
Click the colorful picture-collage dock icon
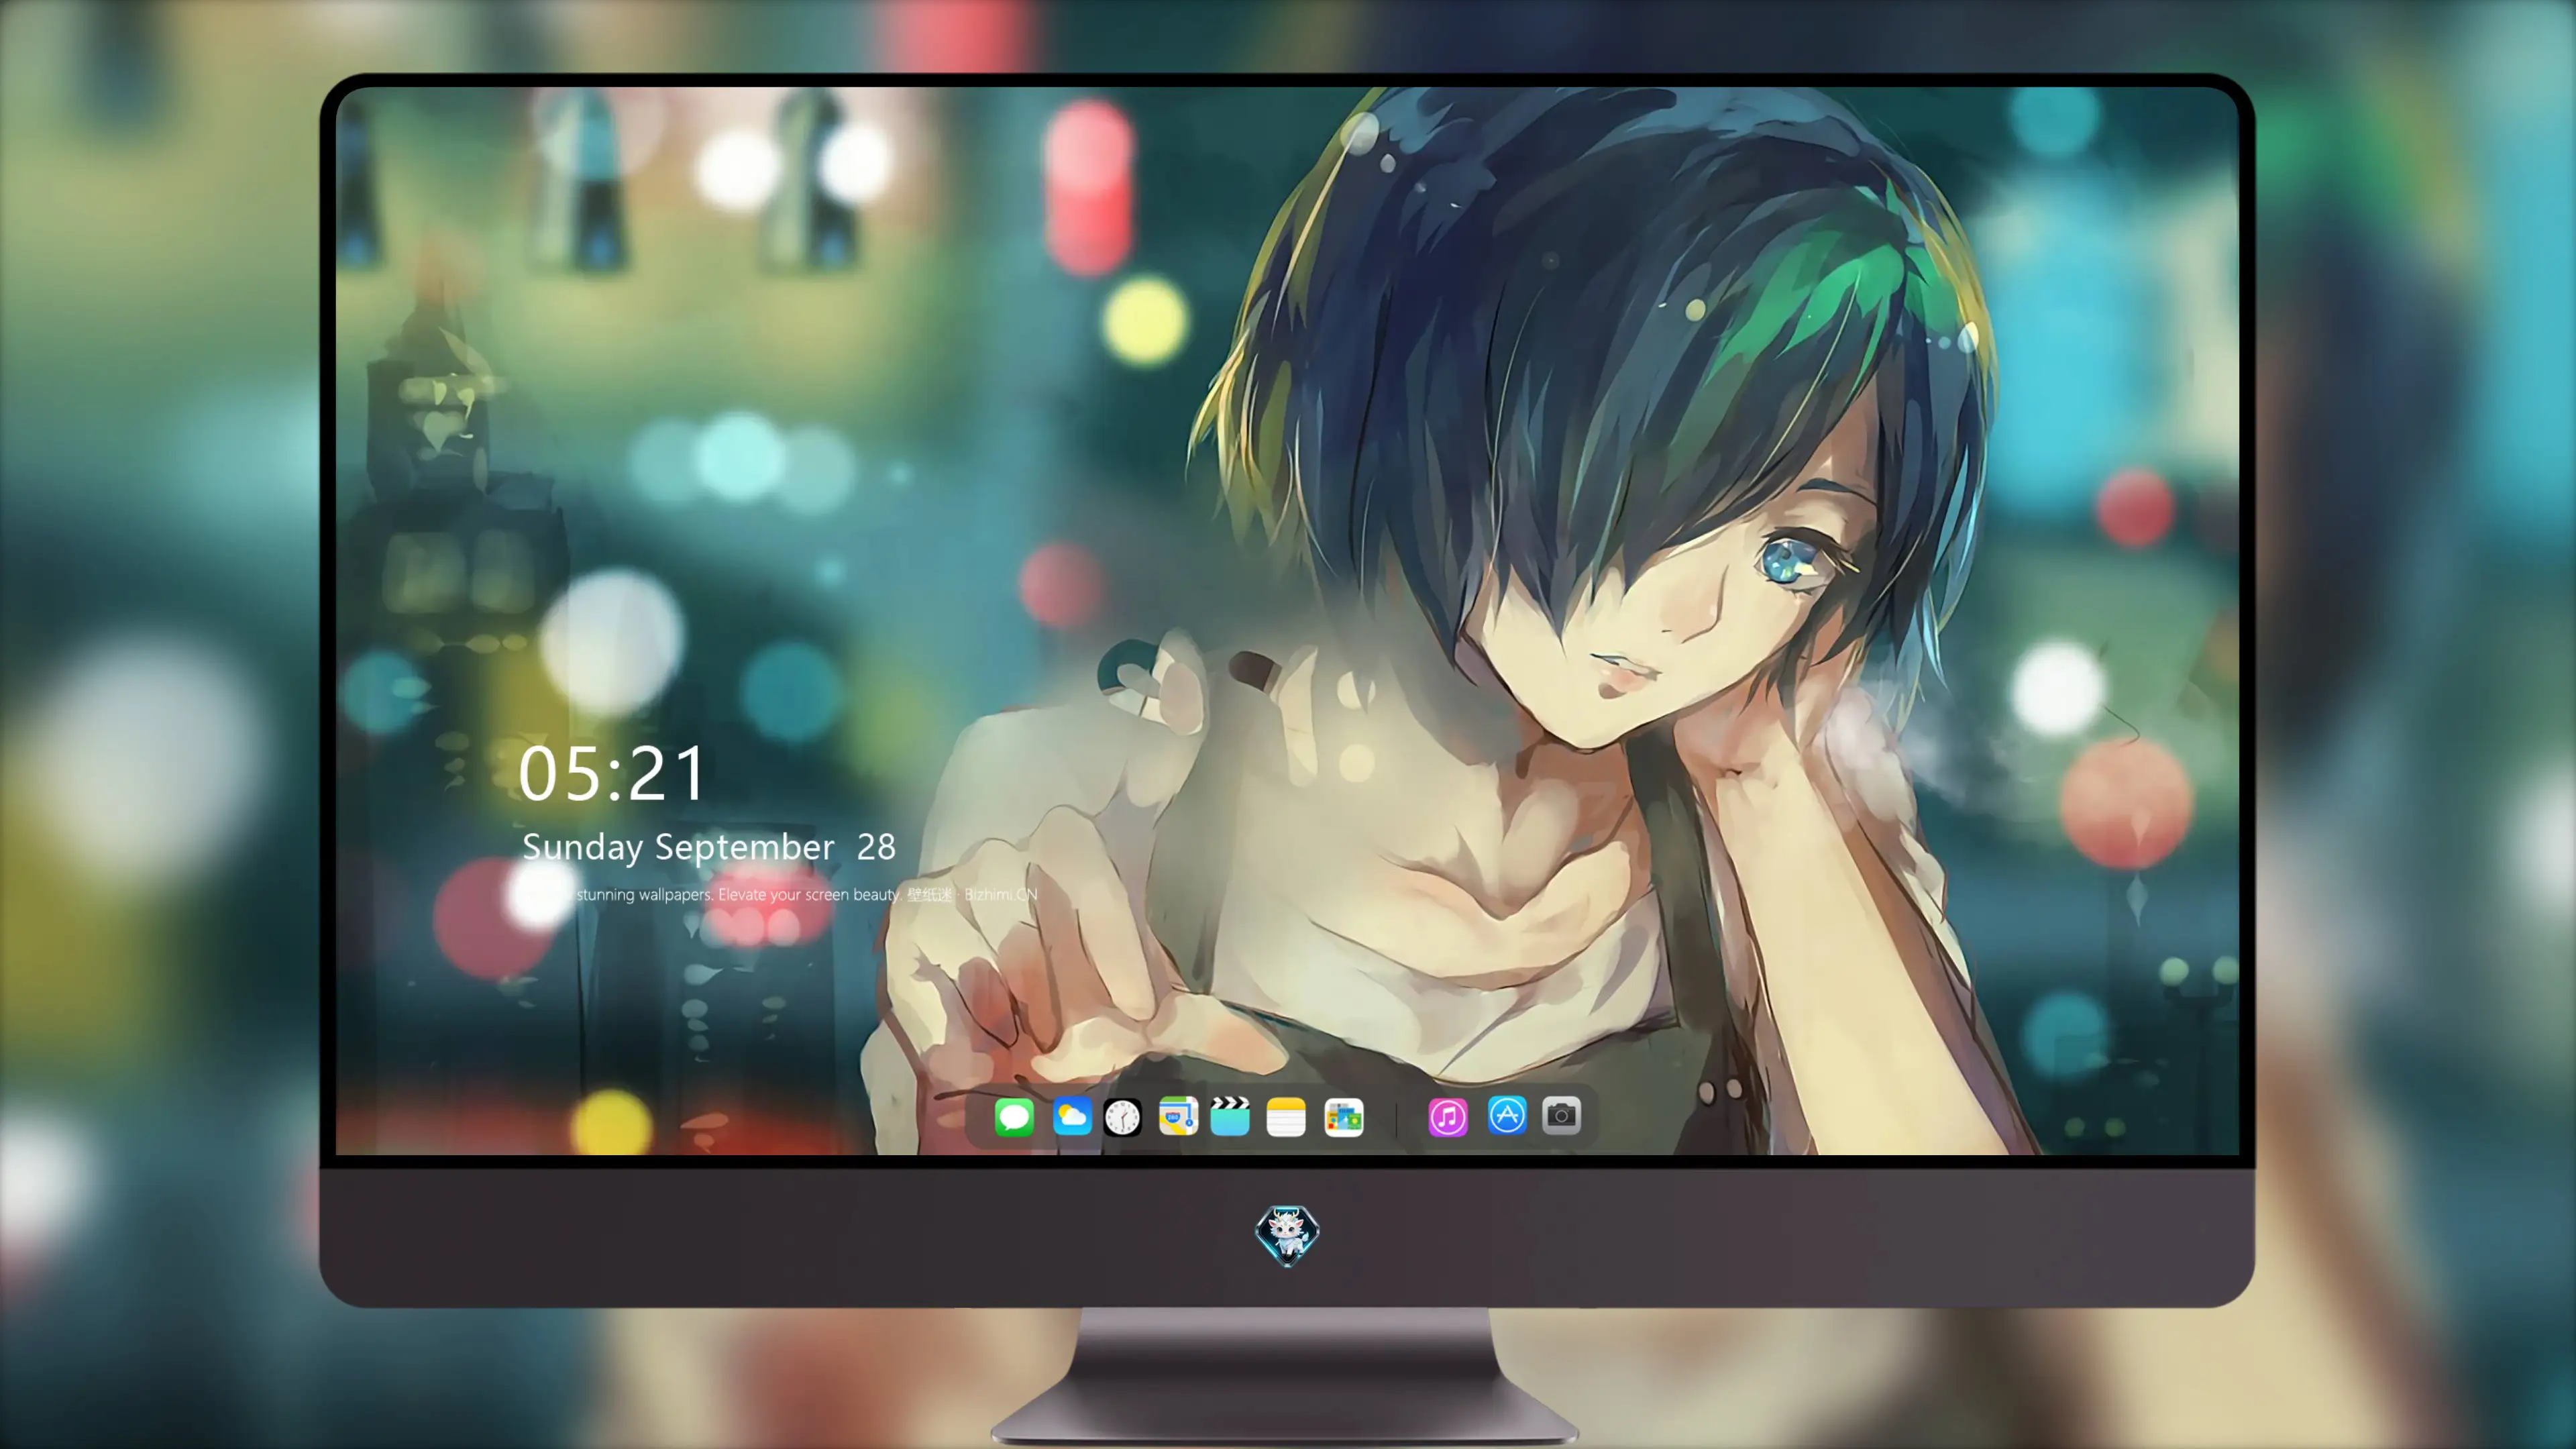point(1343,1117)
